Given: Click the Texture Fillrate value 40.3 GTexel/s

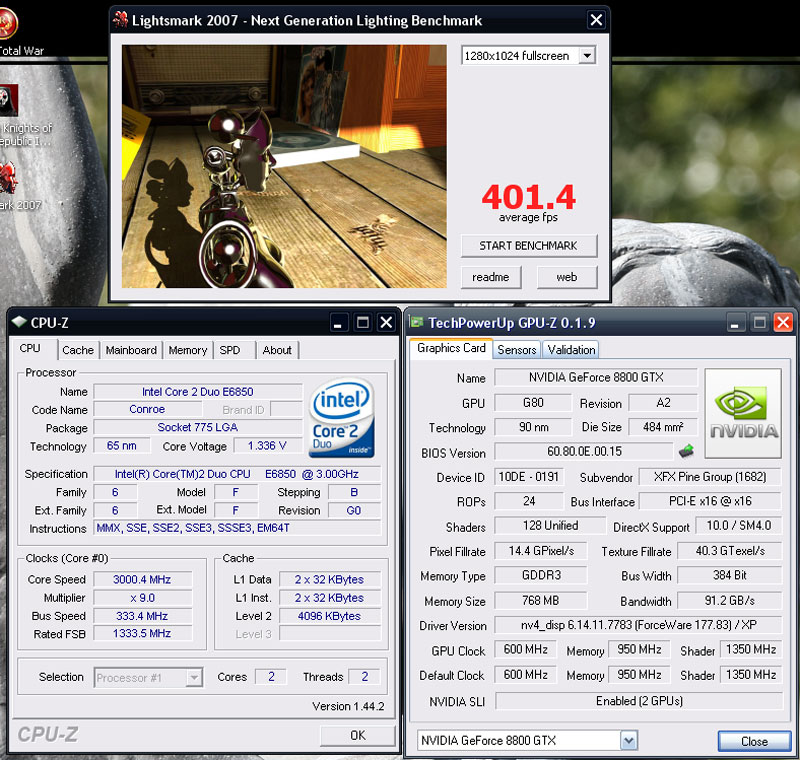Looking at the screenshot, I should pos(730,551).
